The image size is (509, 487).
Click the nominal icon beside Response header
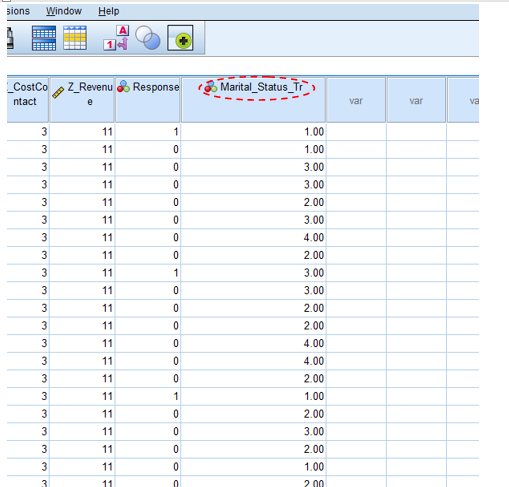tap(123, 87)
